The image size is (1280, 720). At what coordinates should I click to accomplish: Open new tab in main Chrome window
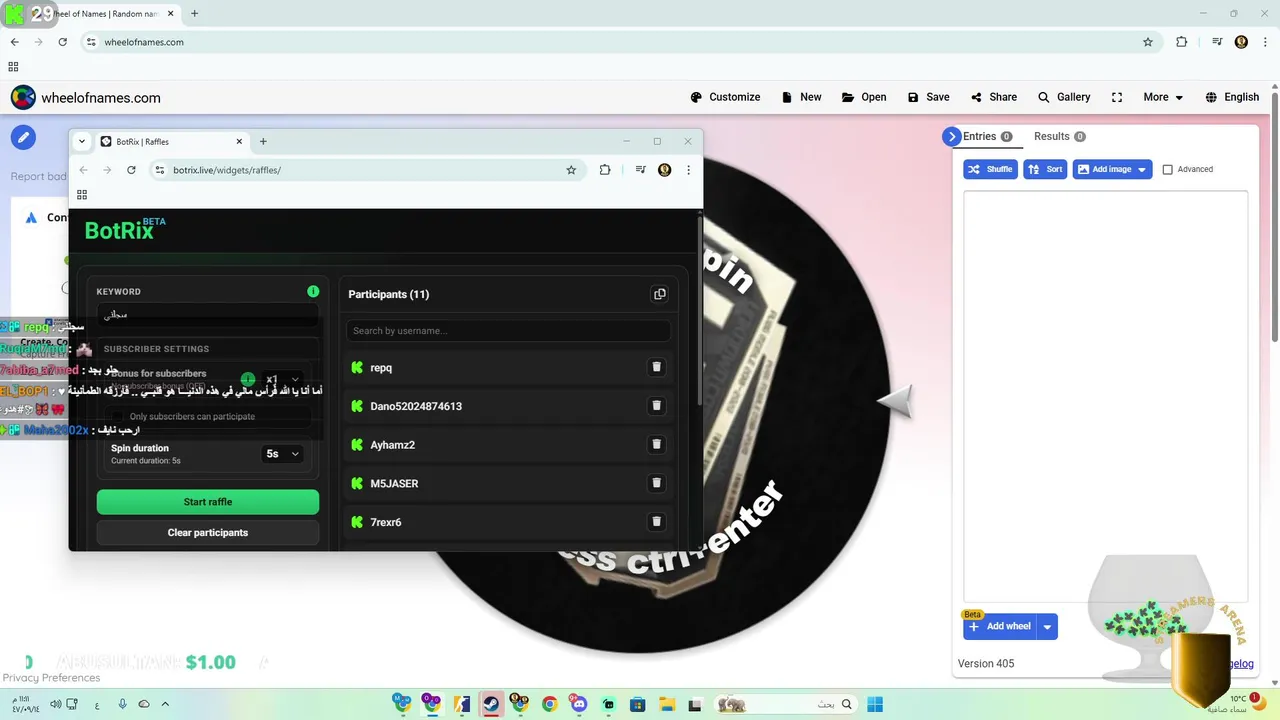(x=194, y=13)
